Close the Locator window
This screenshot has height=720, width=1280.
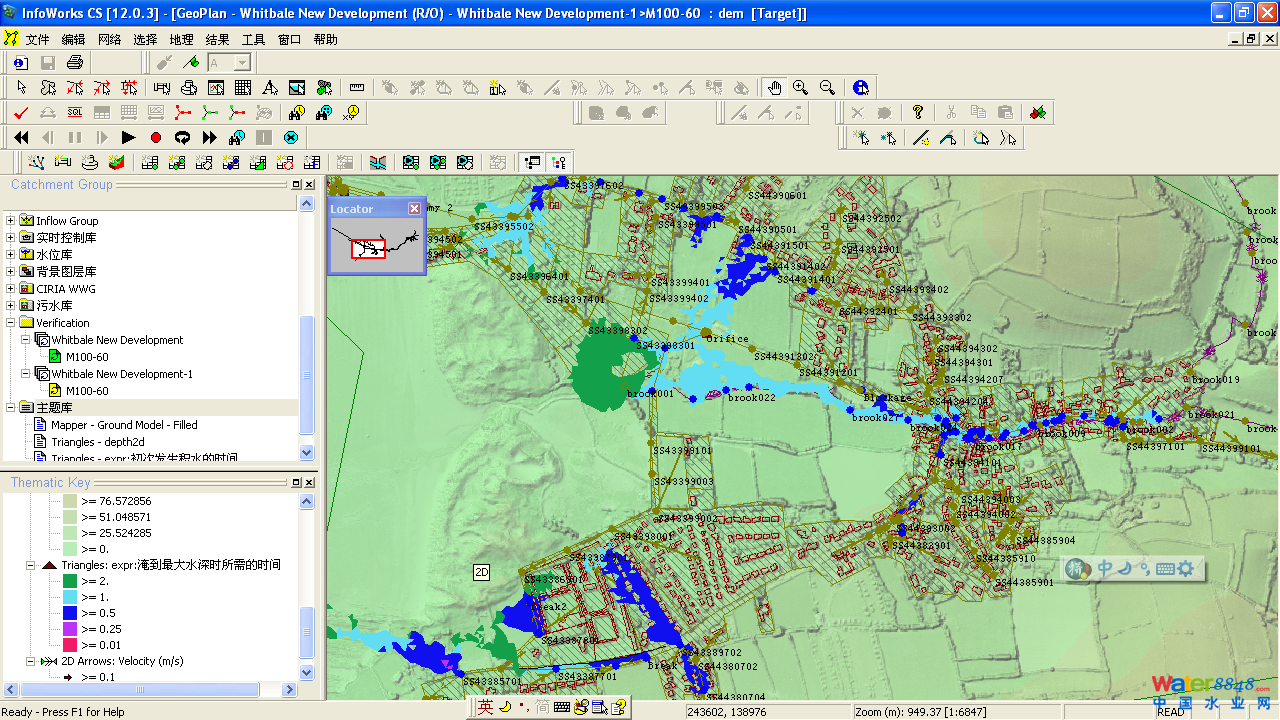(414, 208)
